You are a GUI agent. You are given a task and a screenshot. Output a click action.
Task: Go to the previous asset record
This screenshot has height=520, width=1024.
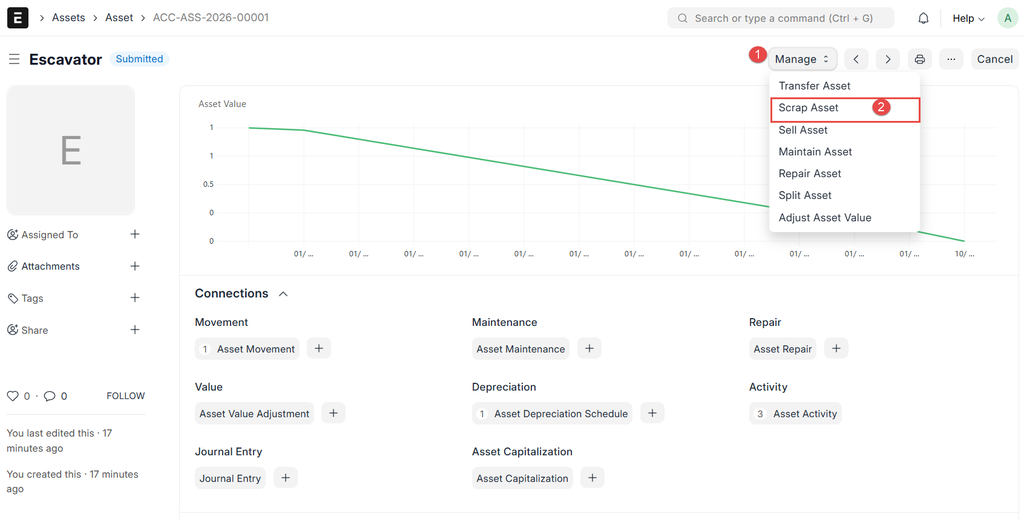[x=856, y=59]
